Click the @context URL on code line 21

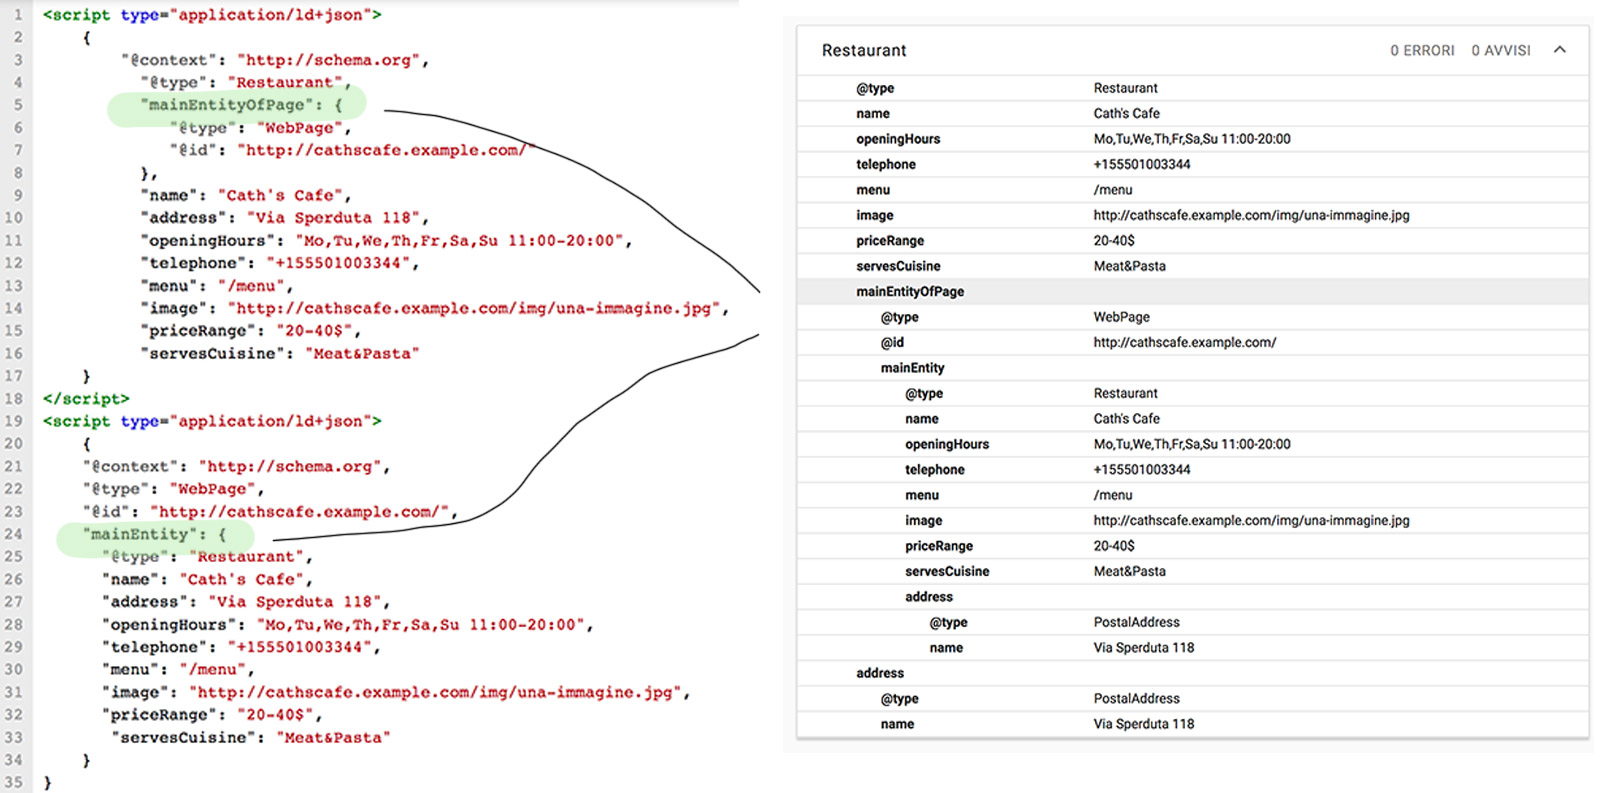click(x=290, y=466)
